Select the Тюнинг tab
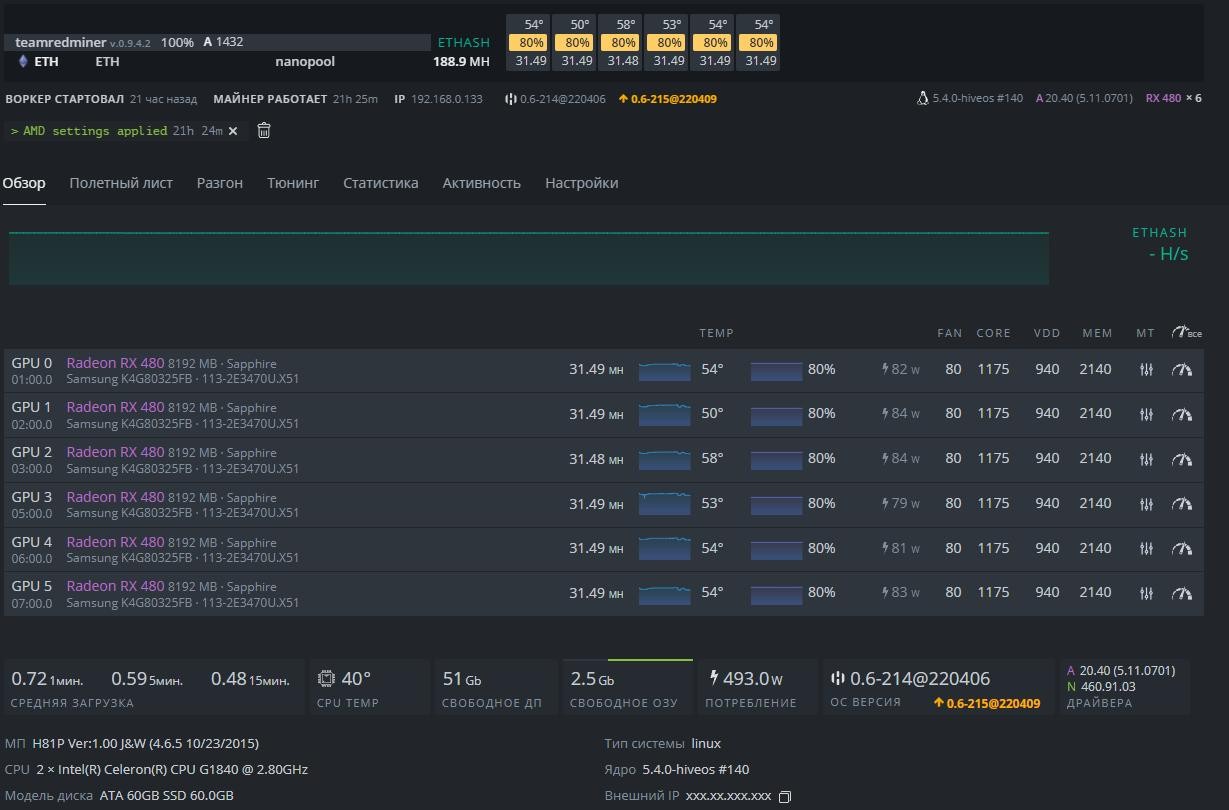Viewport: 1229px width, 810px height. coord(293,183)
